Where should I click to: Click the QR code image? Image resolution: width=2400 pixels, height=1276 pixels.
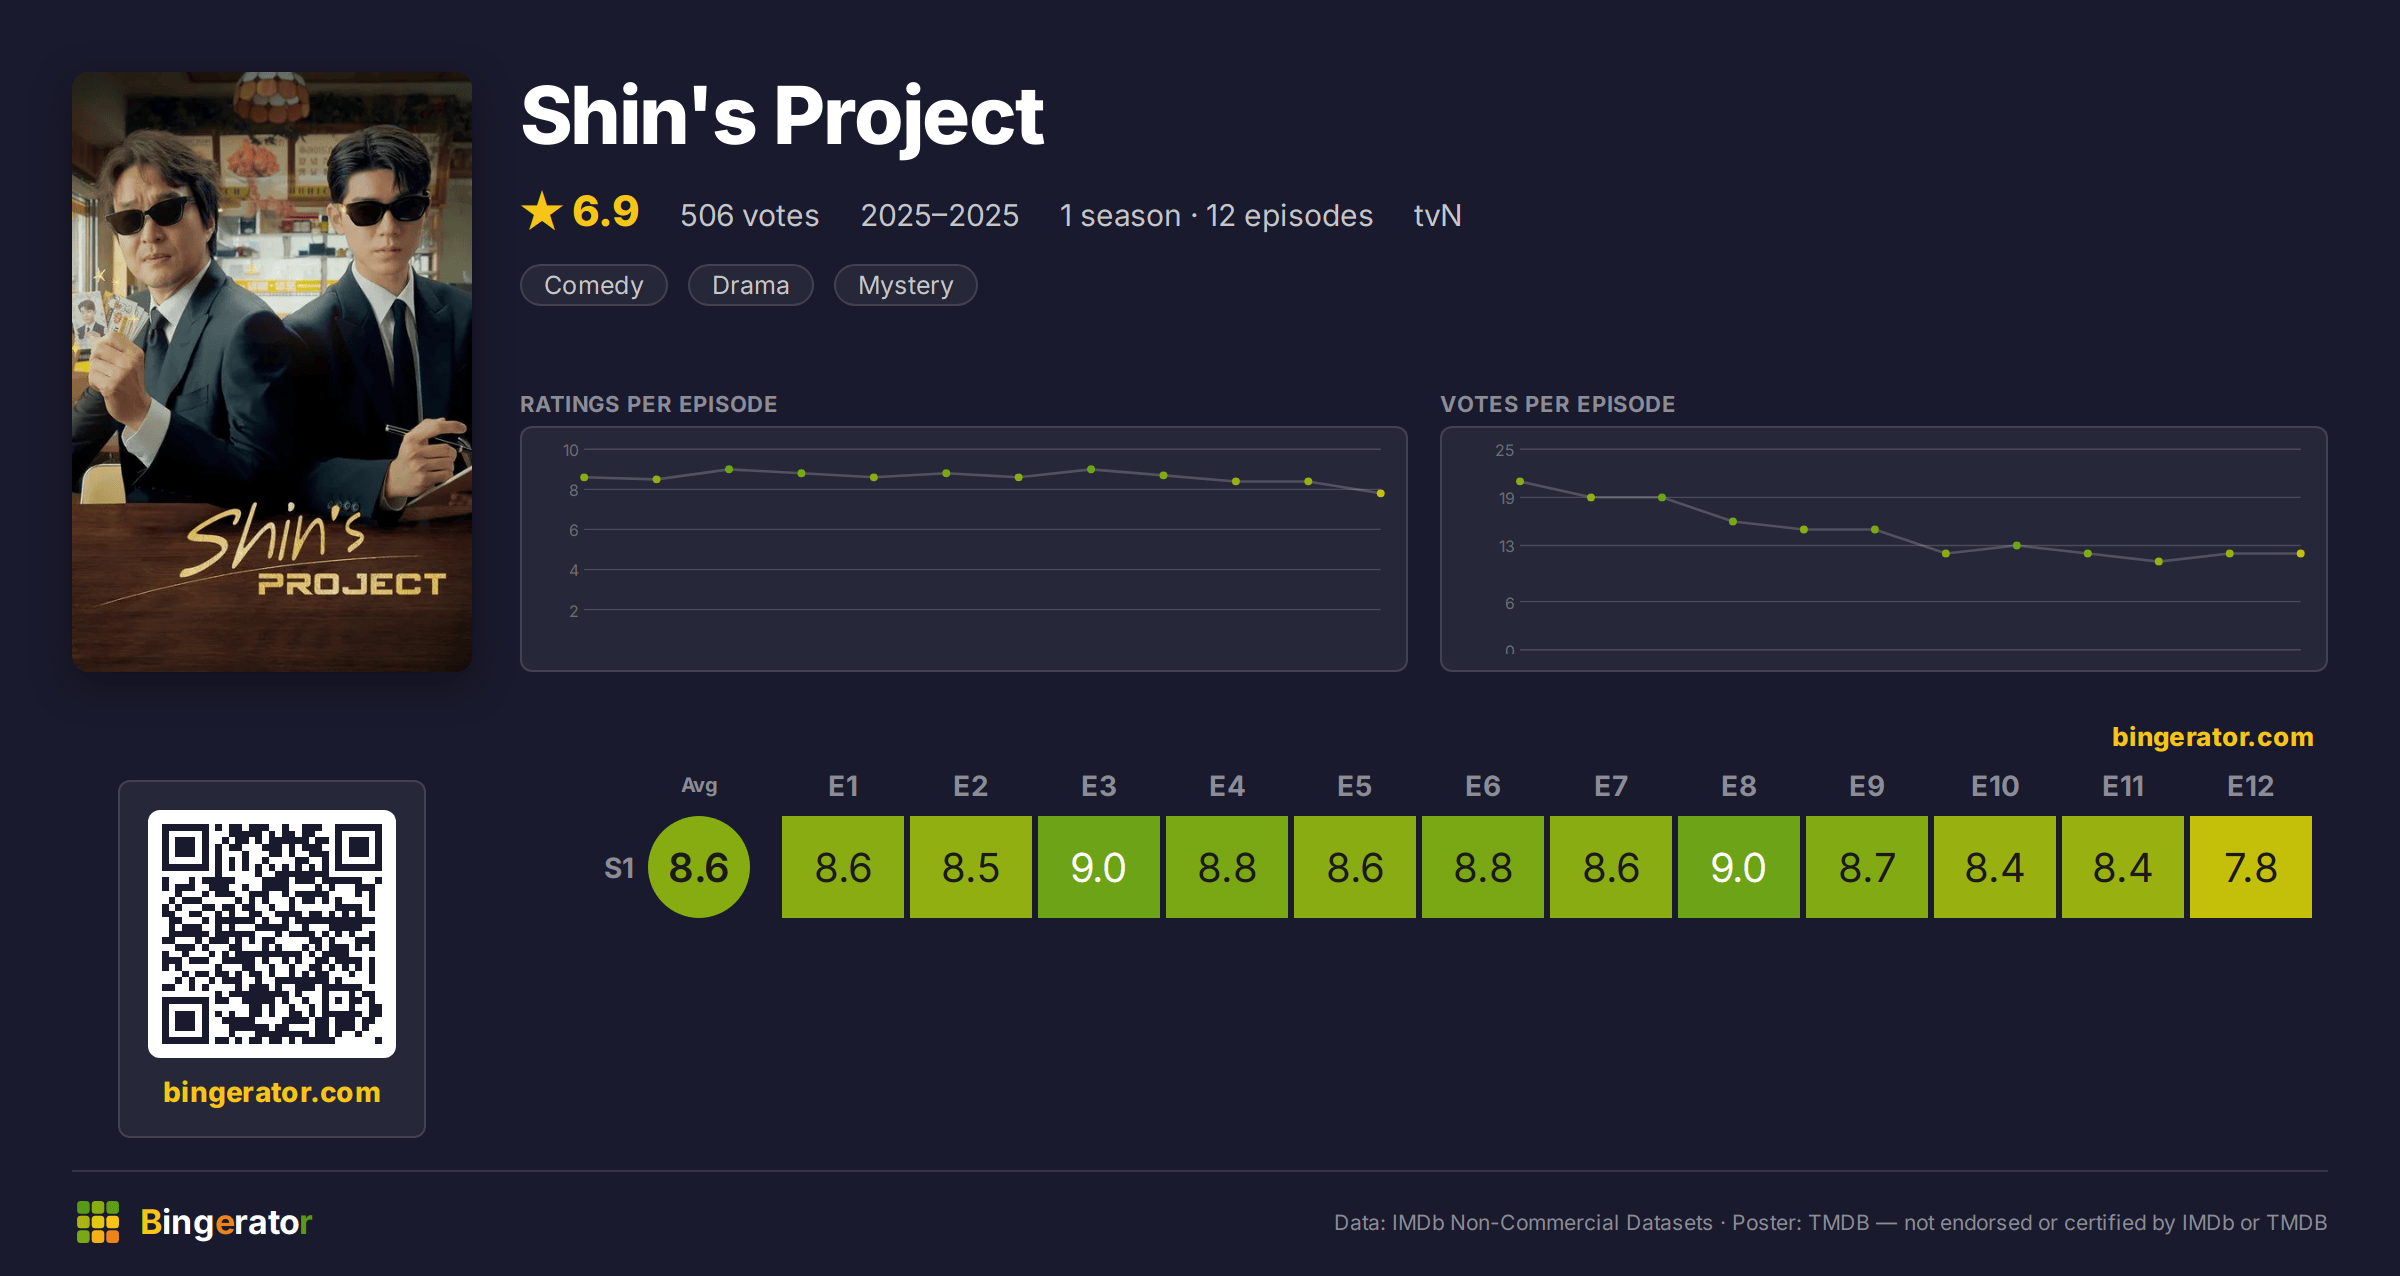click(272, 933)
